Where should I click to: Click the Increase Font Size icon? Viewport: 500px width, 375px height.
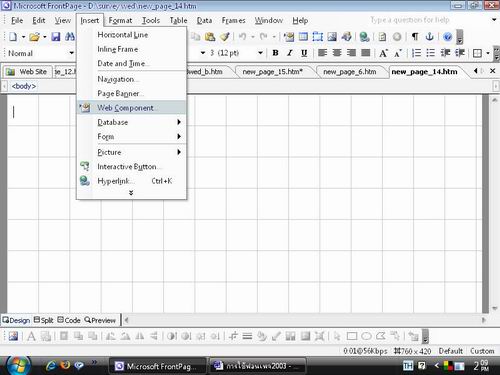click(x=383, y=53)
